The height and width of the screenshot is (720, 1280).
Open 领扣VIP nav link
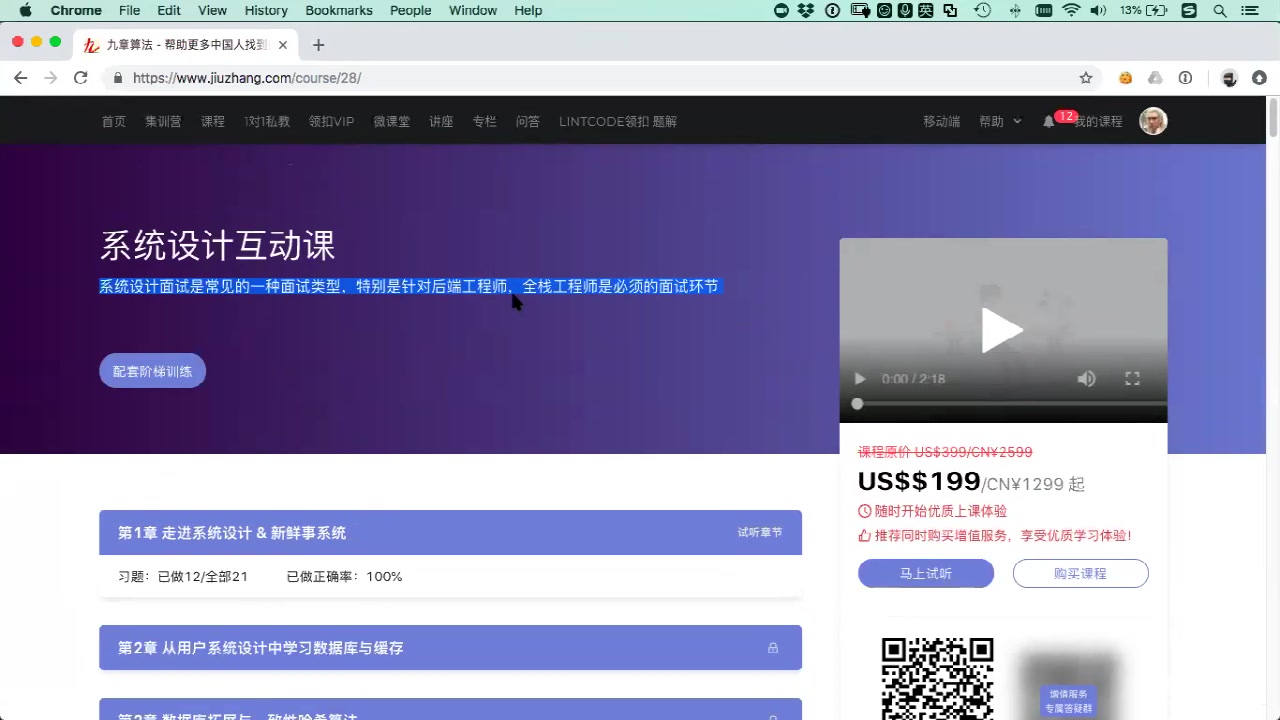click(x=331, y=121)
